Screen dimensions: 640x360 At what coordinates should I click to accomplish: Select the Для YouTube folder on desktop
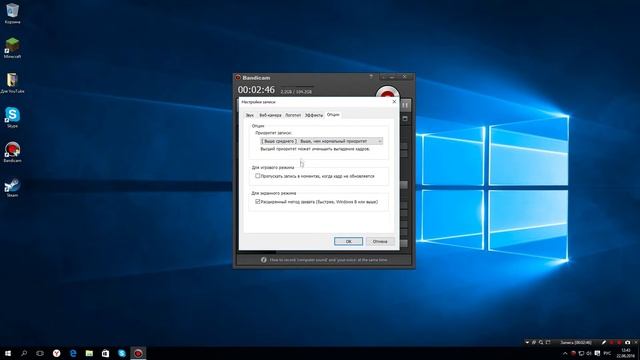tap(12, 82)
